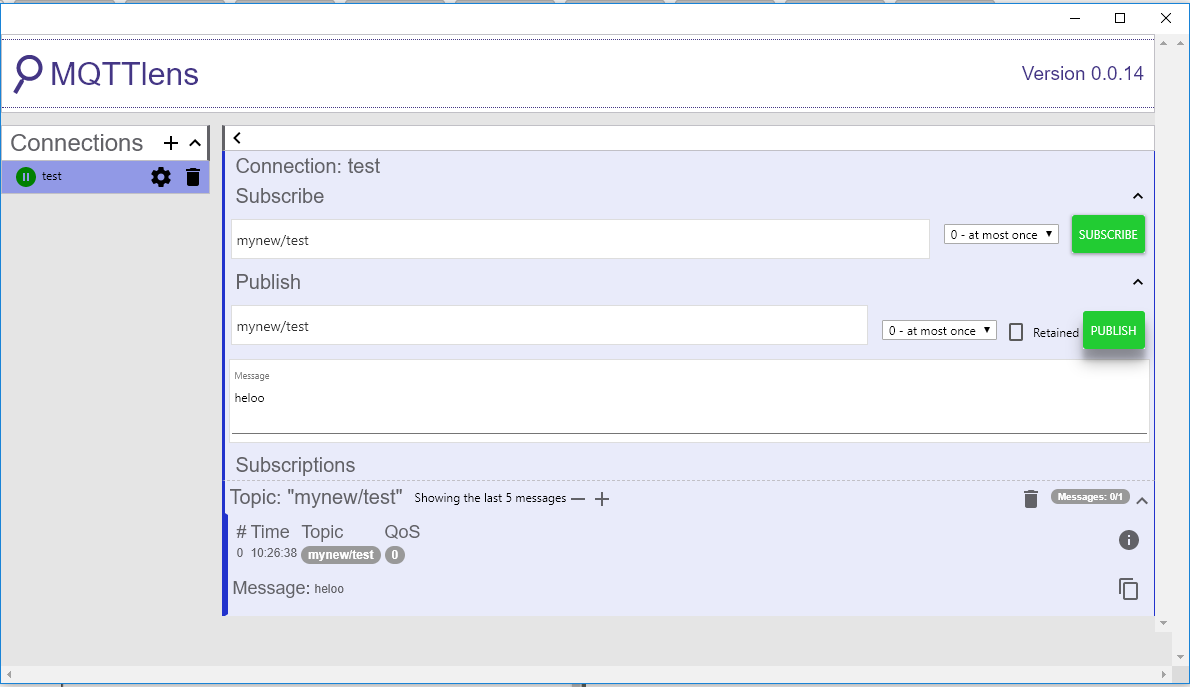Click the Subscriptions heading
Image resolution: width=1190 pixels, height=687 pixels.
(295, 465)
